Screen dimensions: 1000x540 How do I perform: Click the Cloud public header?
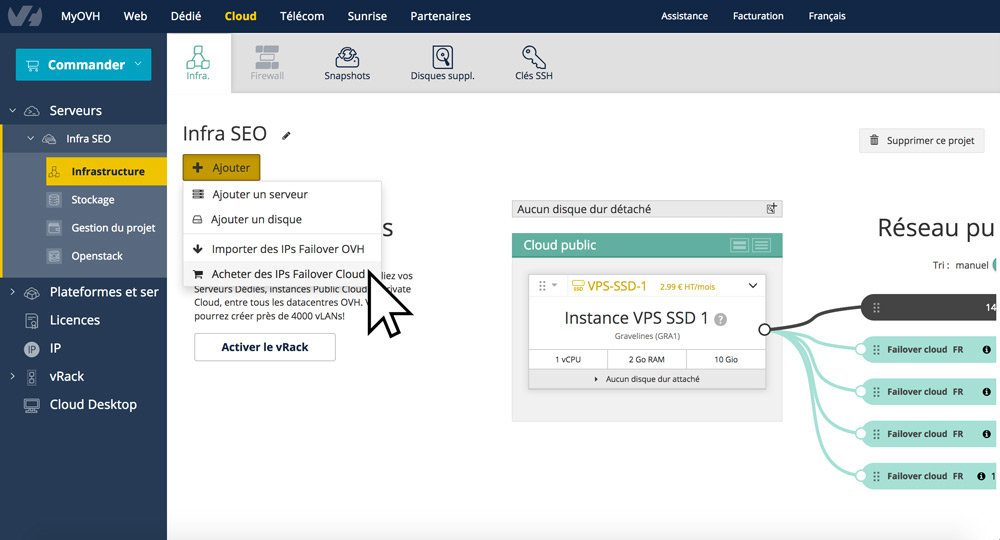pos(647,245)
